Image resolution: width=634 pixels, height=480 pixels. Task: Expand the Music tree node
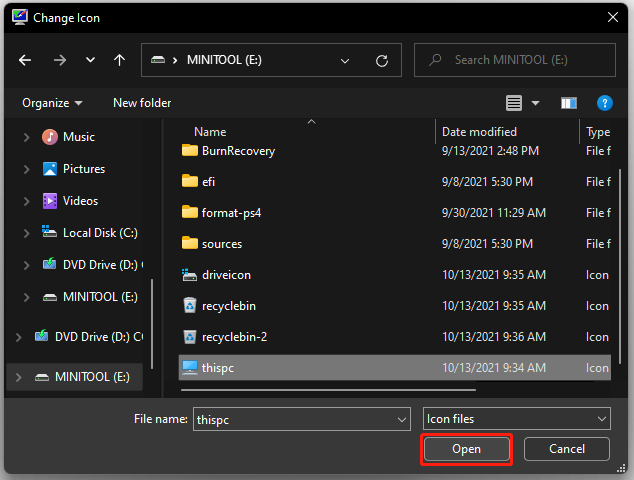click(26, 137)
